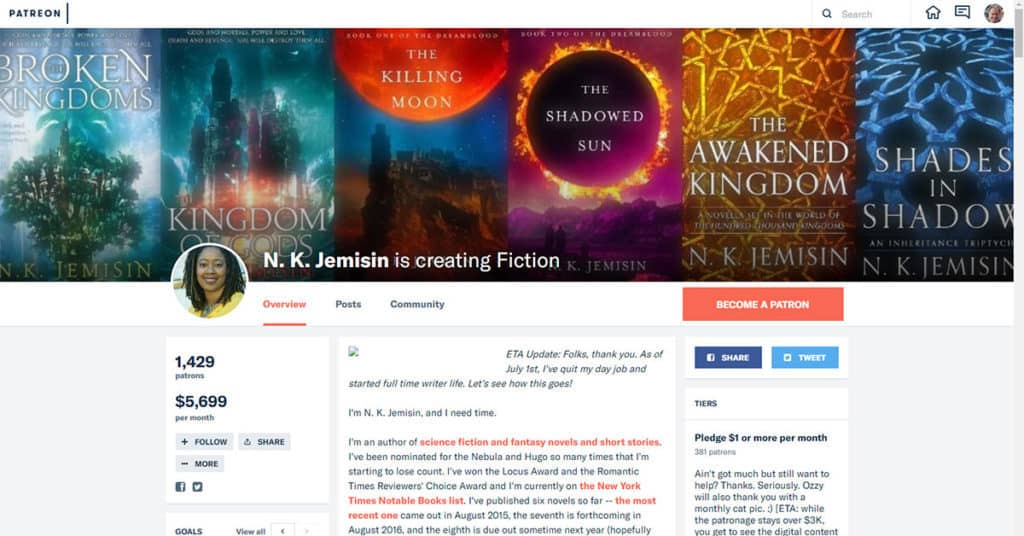Image resolution: width=1024 pixels, height=536 pixels.
Task: Select the Overview tab
Action: [x=284, y=304]
